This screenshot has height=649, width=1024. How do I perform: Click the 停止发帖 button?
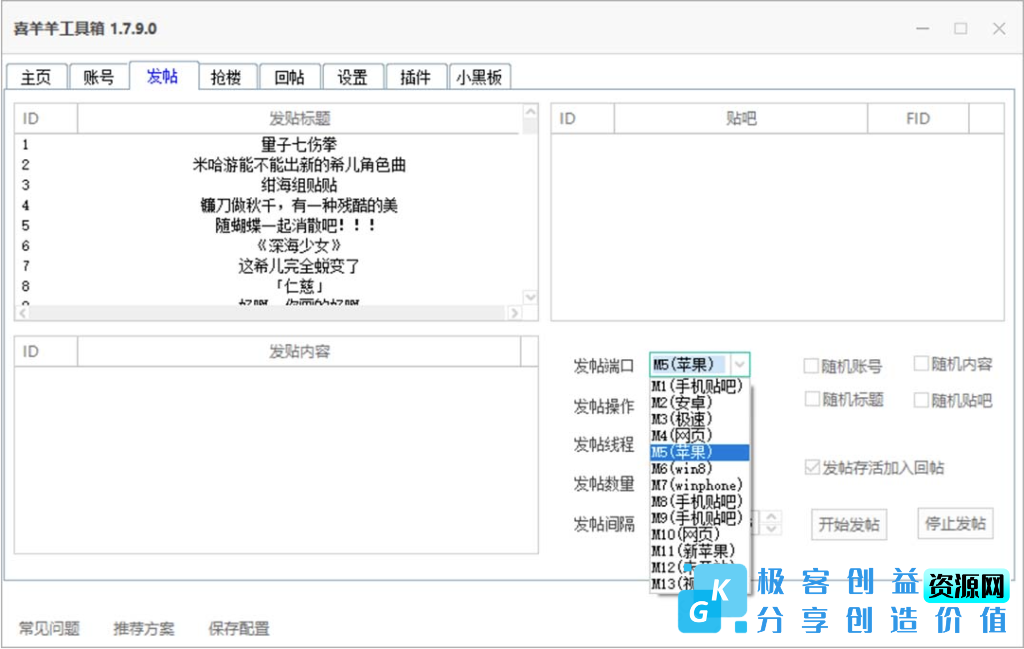click(955, 523)
